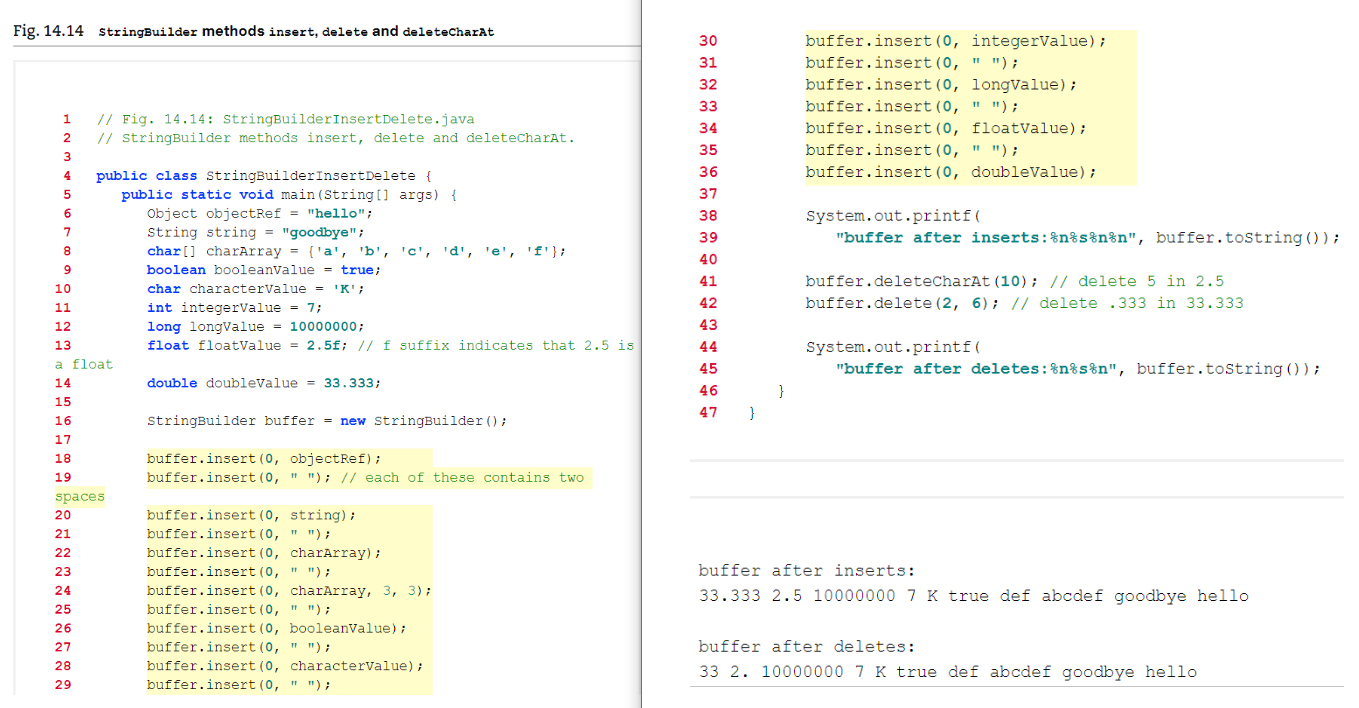This screenshot has width=1359, height=708.
Task: Click the buffer after inserts format string
Action: click(x=985, y=237)
